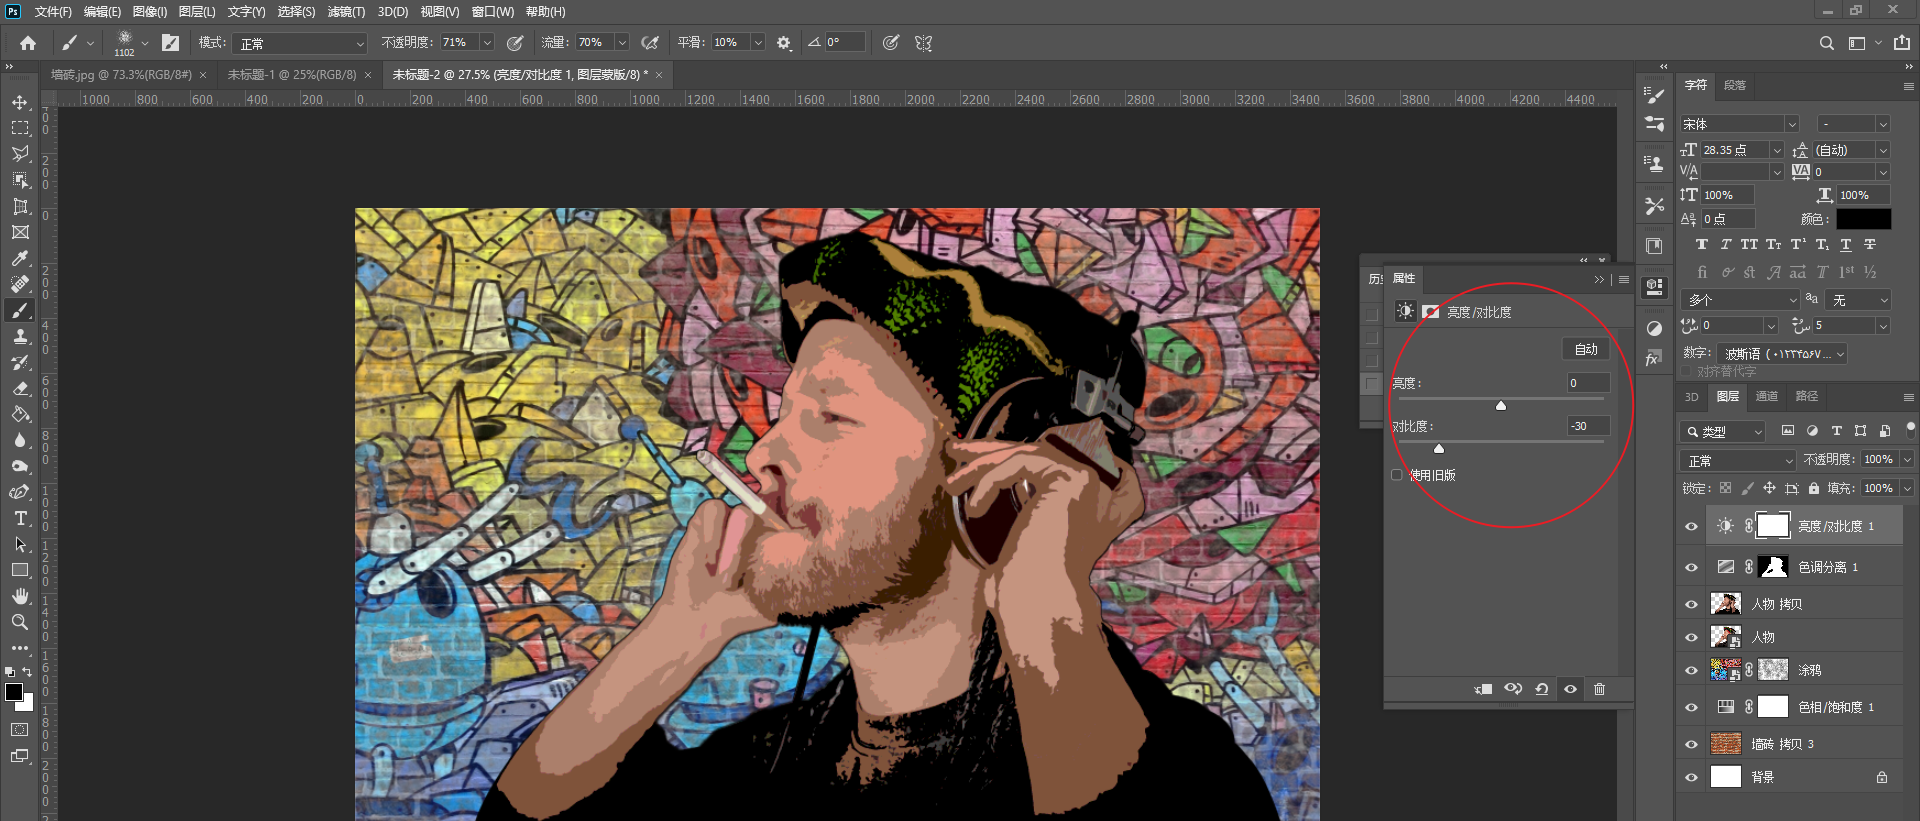
Task: Delete the adjustment layer with trash icon
Action: [x=1599, y=689]
